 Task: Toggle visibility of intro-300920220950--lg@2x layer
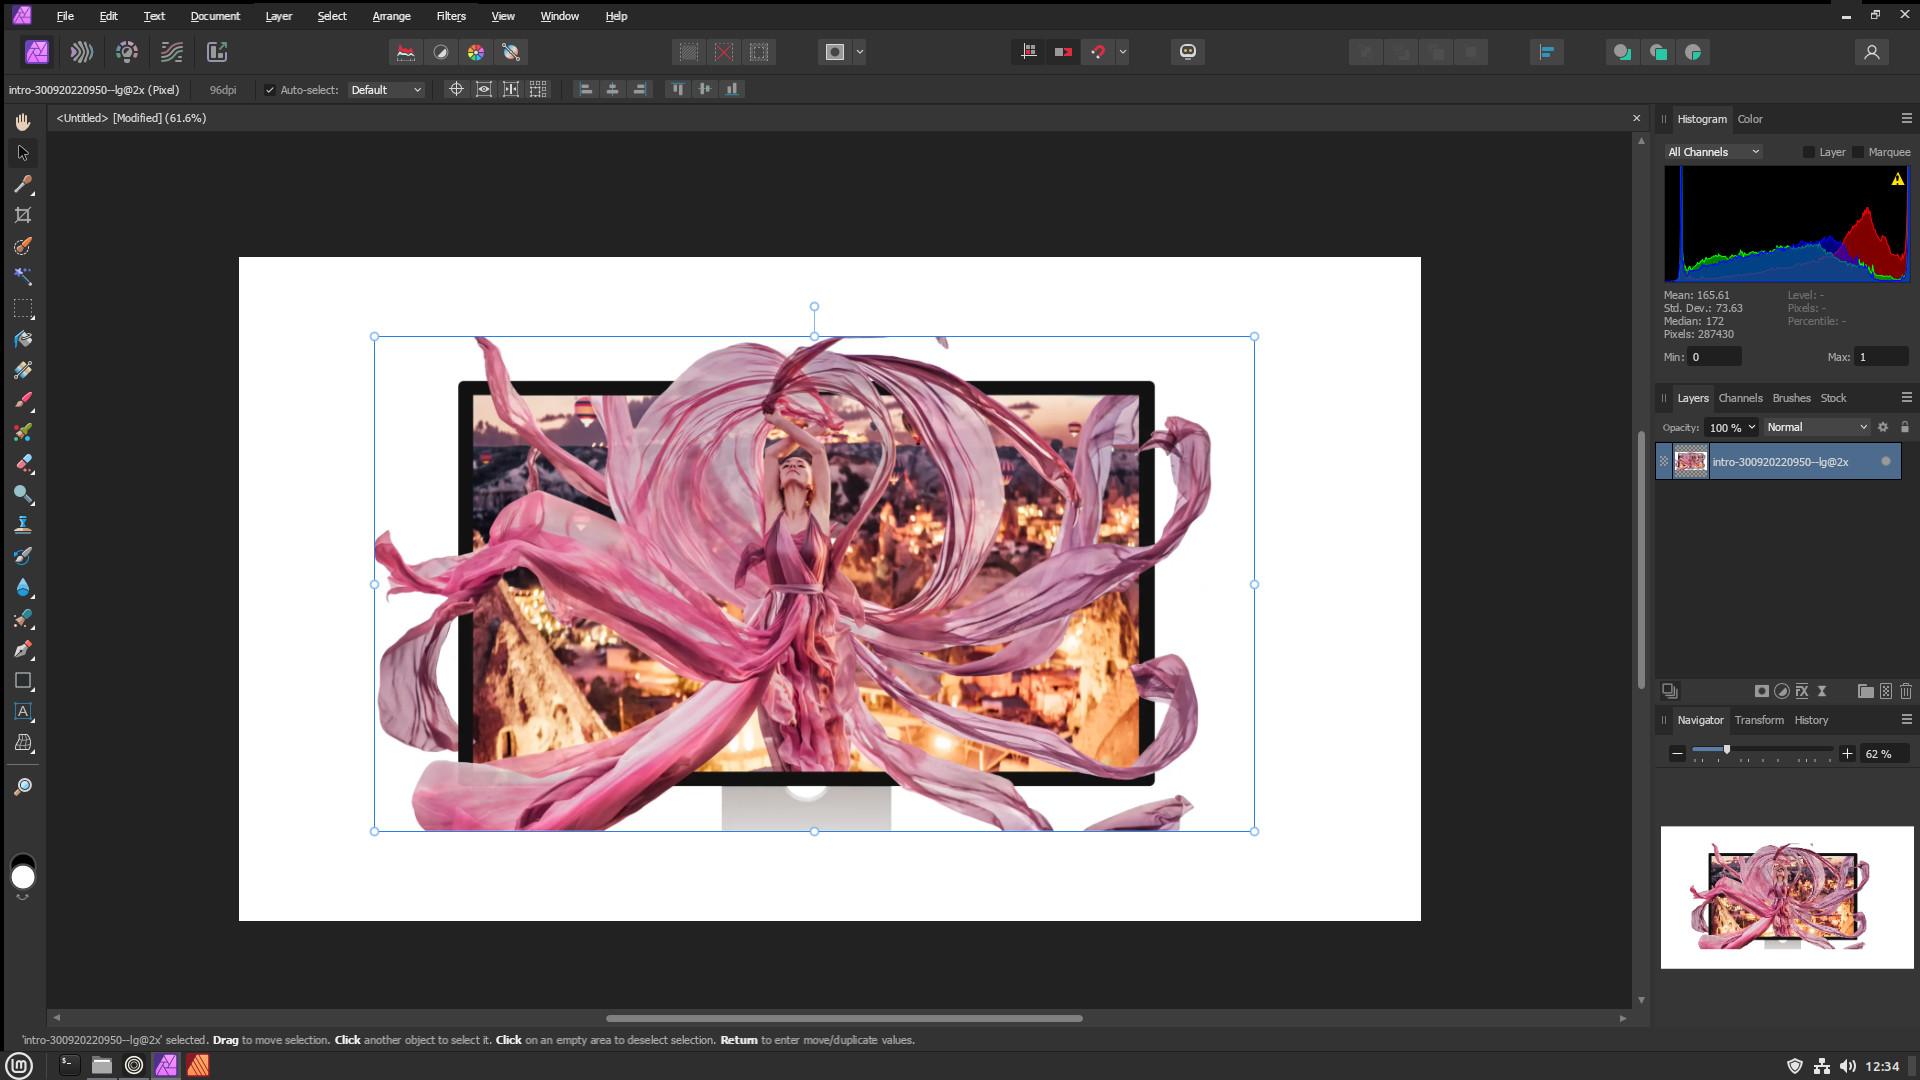[x=1885, y=461]
